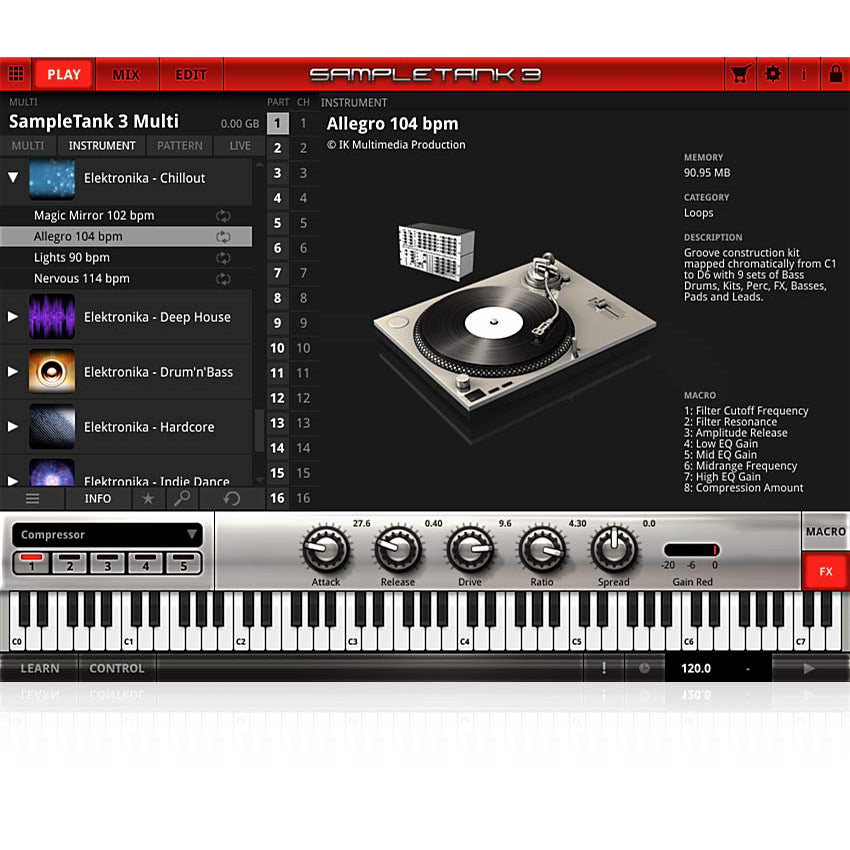This screenshot has width=850, height=850.
Task: Click the lock icon in the toolbar
Action: (837, 73)
